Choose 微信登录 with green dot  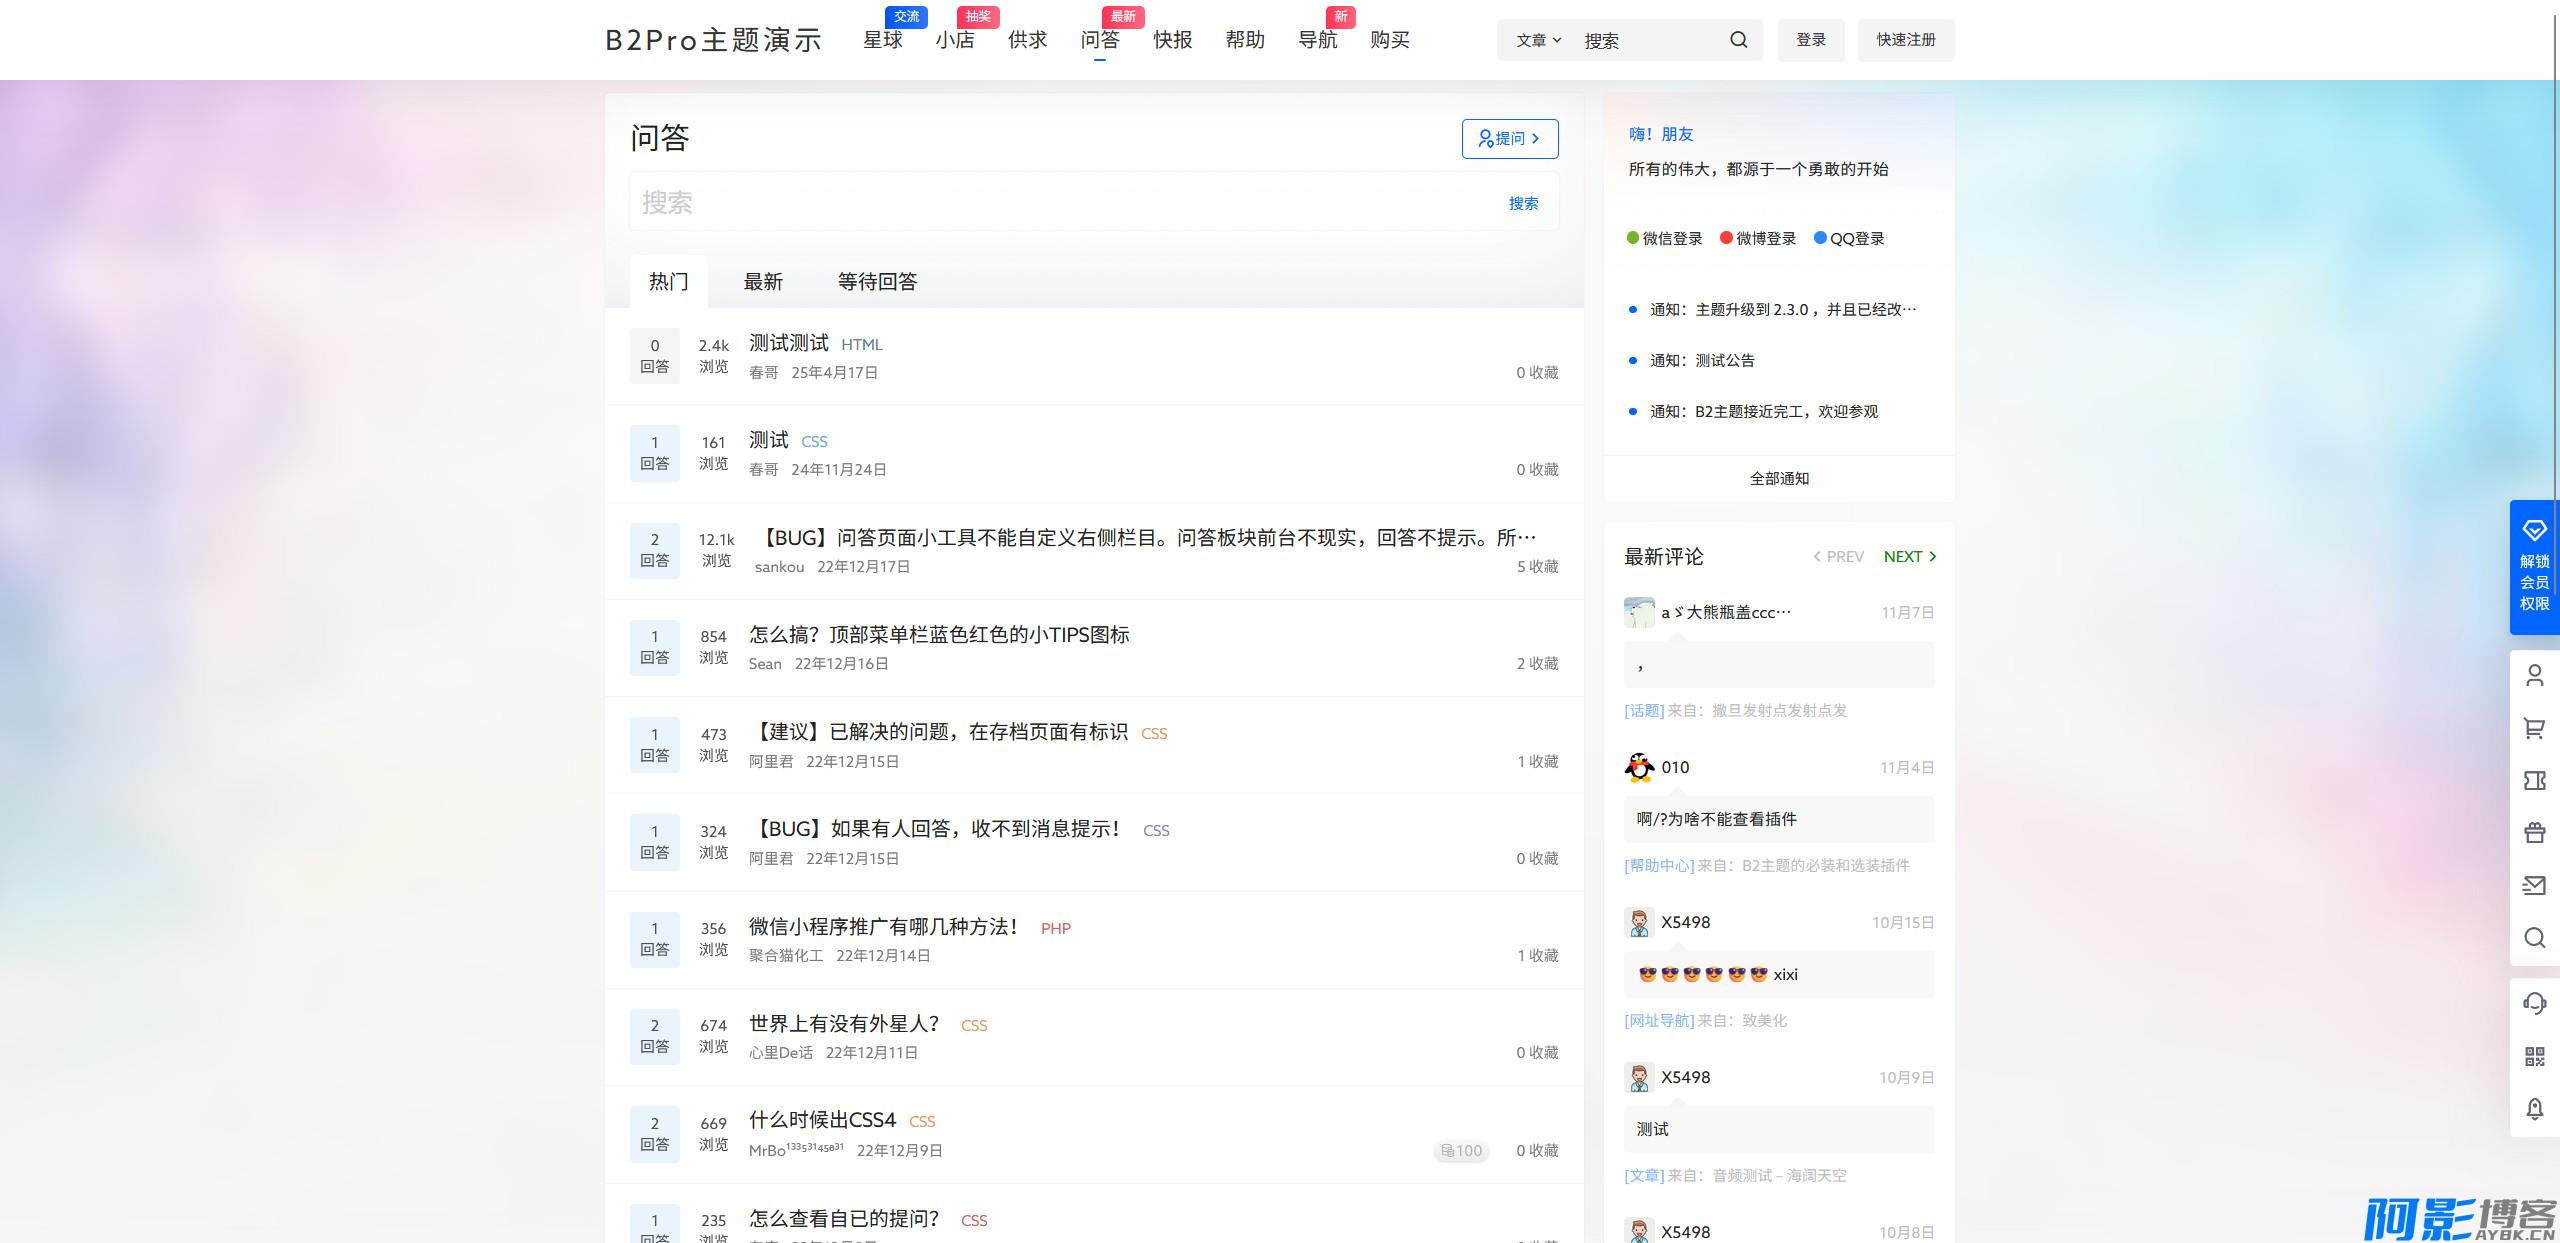[x=1664, y=239]
